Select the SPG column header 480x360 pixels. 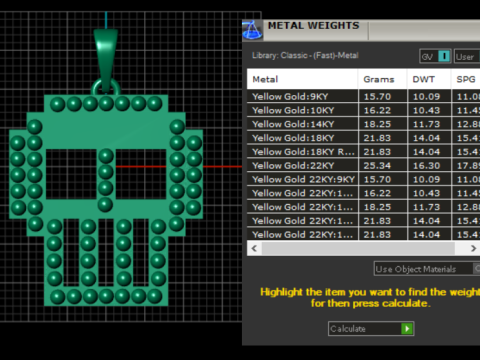(466, 79)
